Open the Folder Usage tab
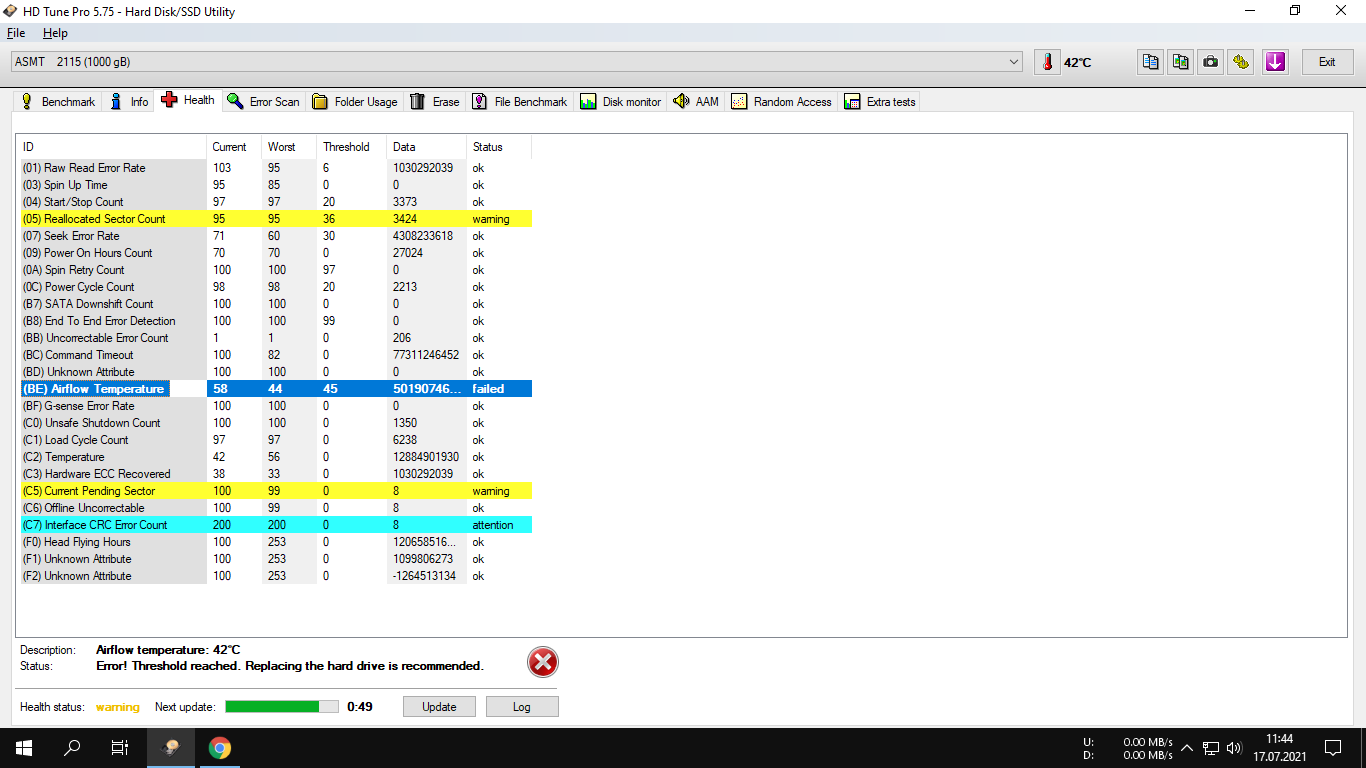1366x768 pixels. 355,102
